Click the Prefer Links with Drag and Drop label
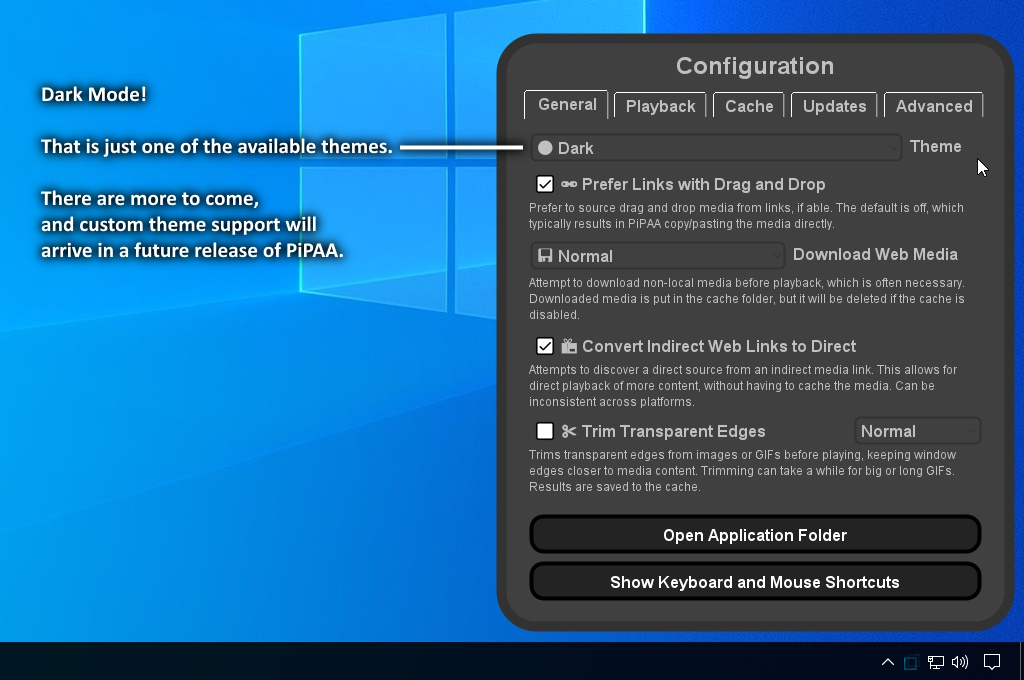The width and height of the screenshot is (1024, 680). pos(703,184)
